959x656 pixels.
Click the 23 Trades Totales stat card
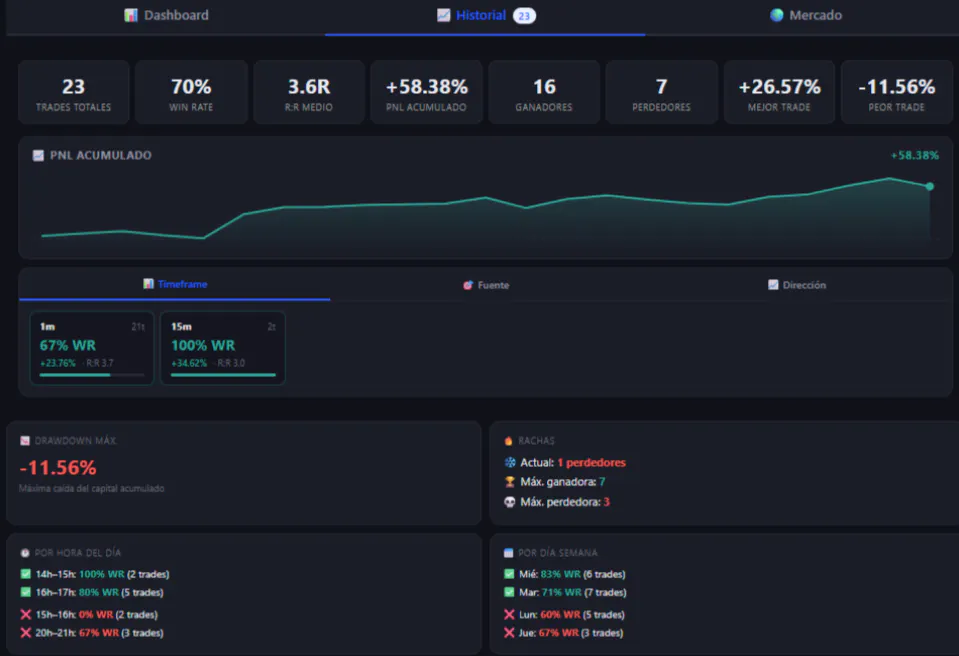[73, 92]
